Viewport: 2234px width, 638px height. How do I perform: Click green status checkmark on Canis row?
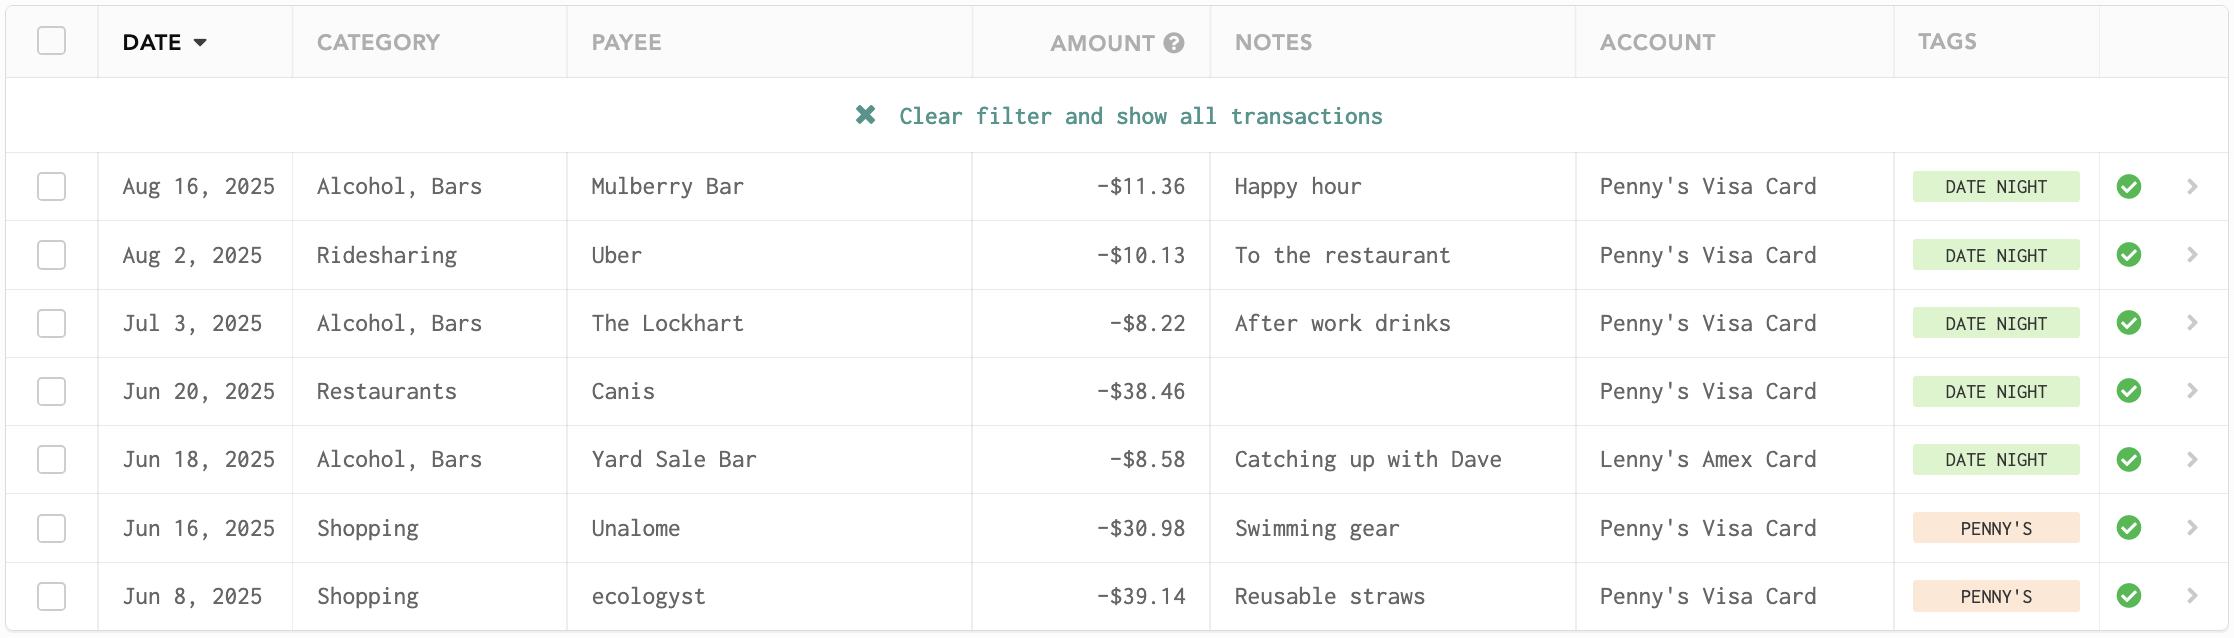(x=2129, y=391)
